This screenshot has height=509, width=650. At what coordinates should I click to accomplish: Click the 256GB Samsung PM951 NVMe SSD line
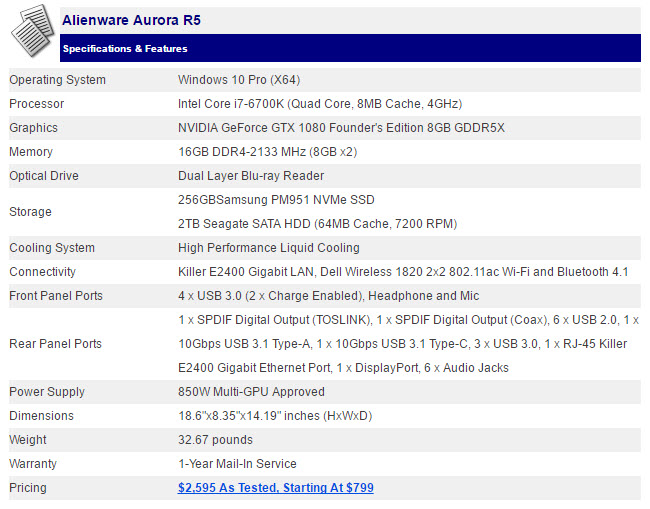[276, 200]
